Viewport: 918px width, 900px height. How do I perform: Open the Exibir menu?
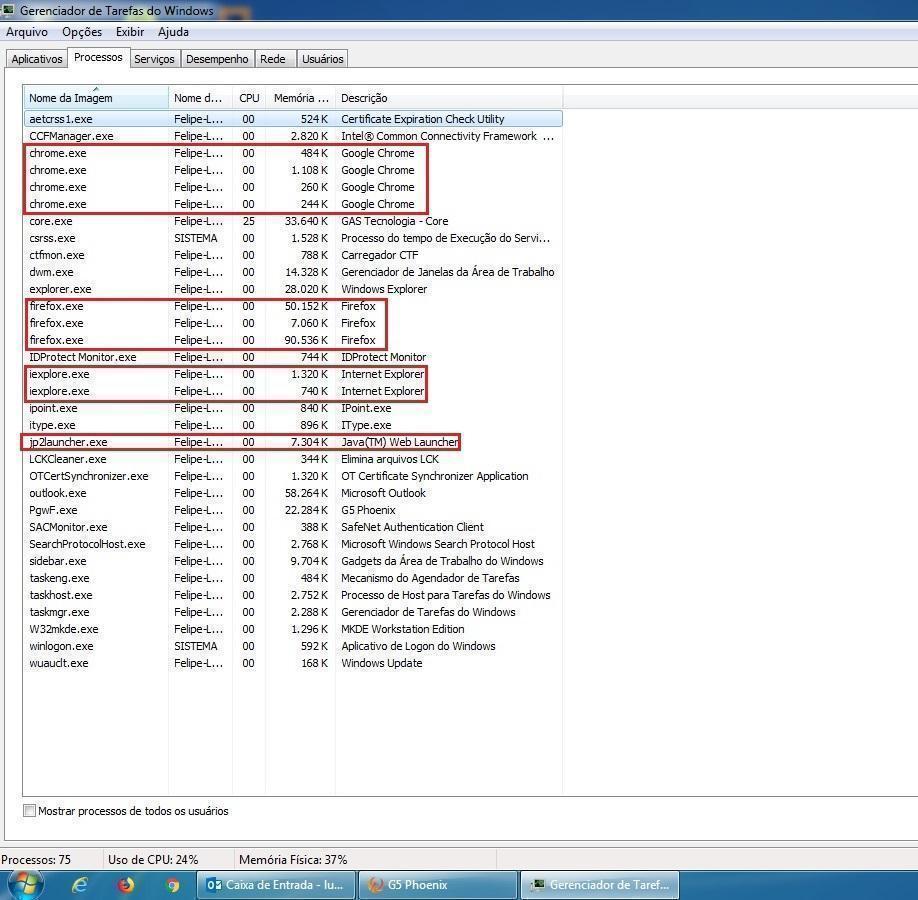tap(130, 32)
